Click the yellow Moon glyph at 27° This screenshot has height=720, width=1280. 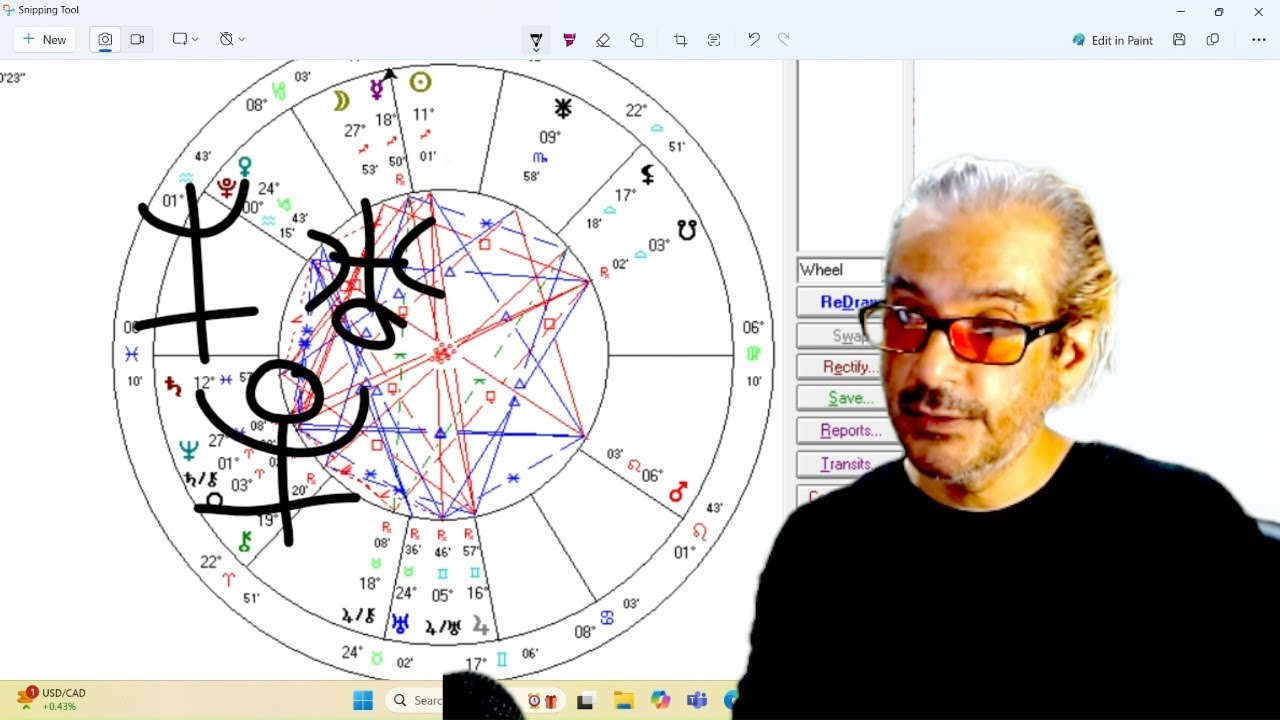[342, 100]
